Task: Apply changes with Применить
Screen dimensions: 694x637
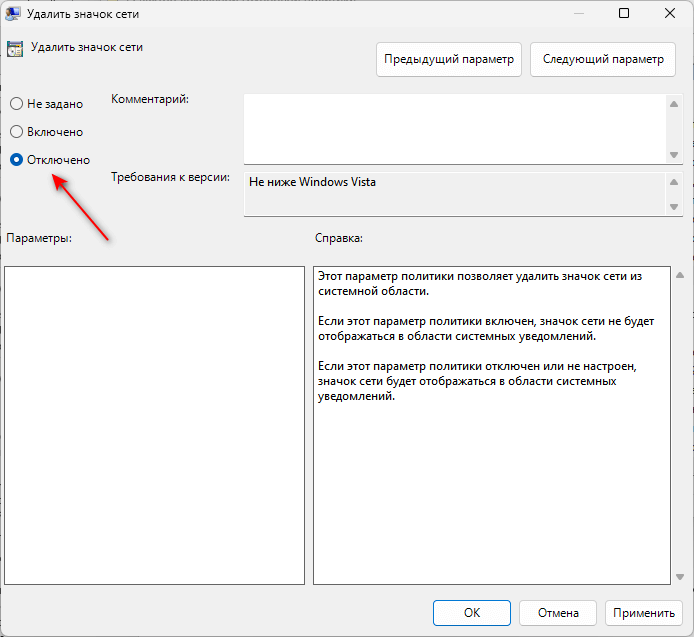Action: click(643, 613)
